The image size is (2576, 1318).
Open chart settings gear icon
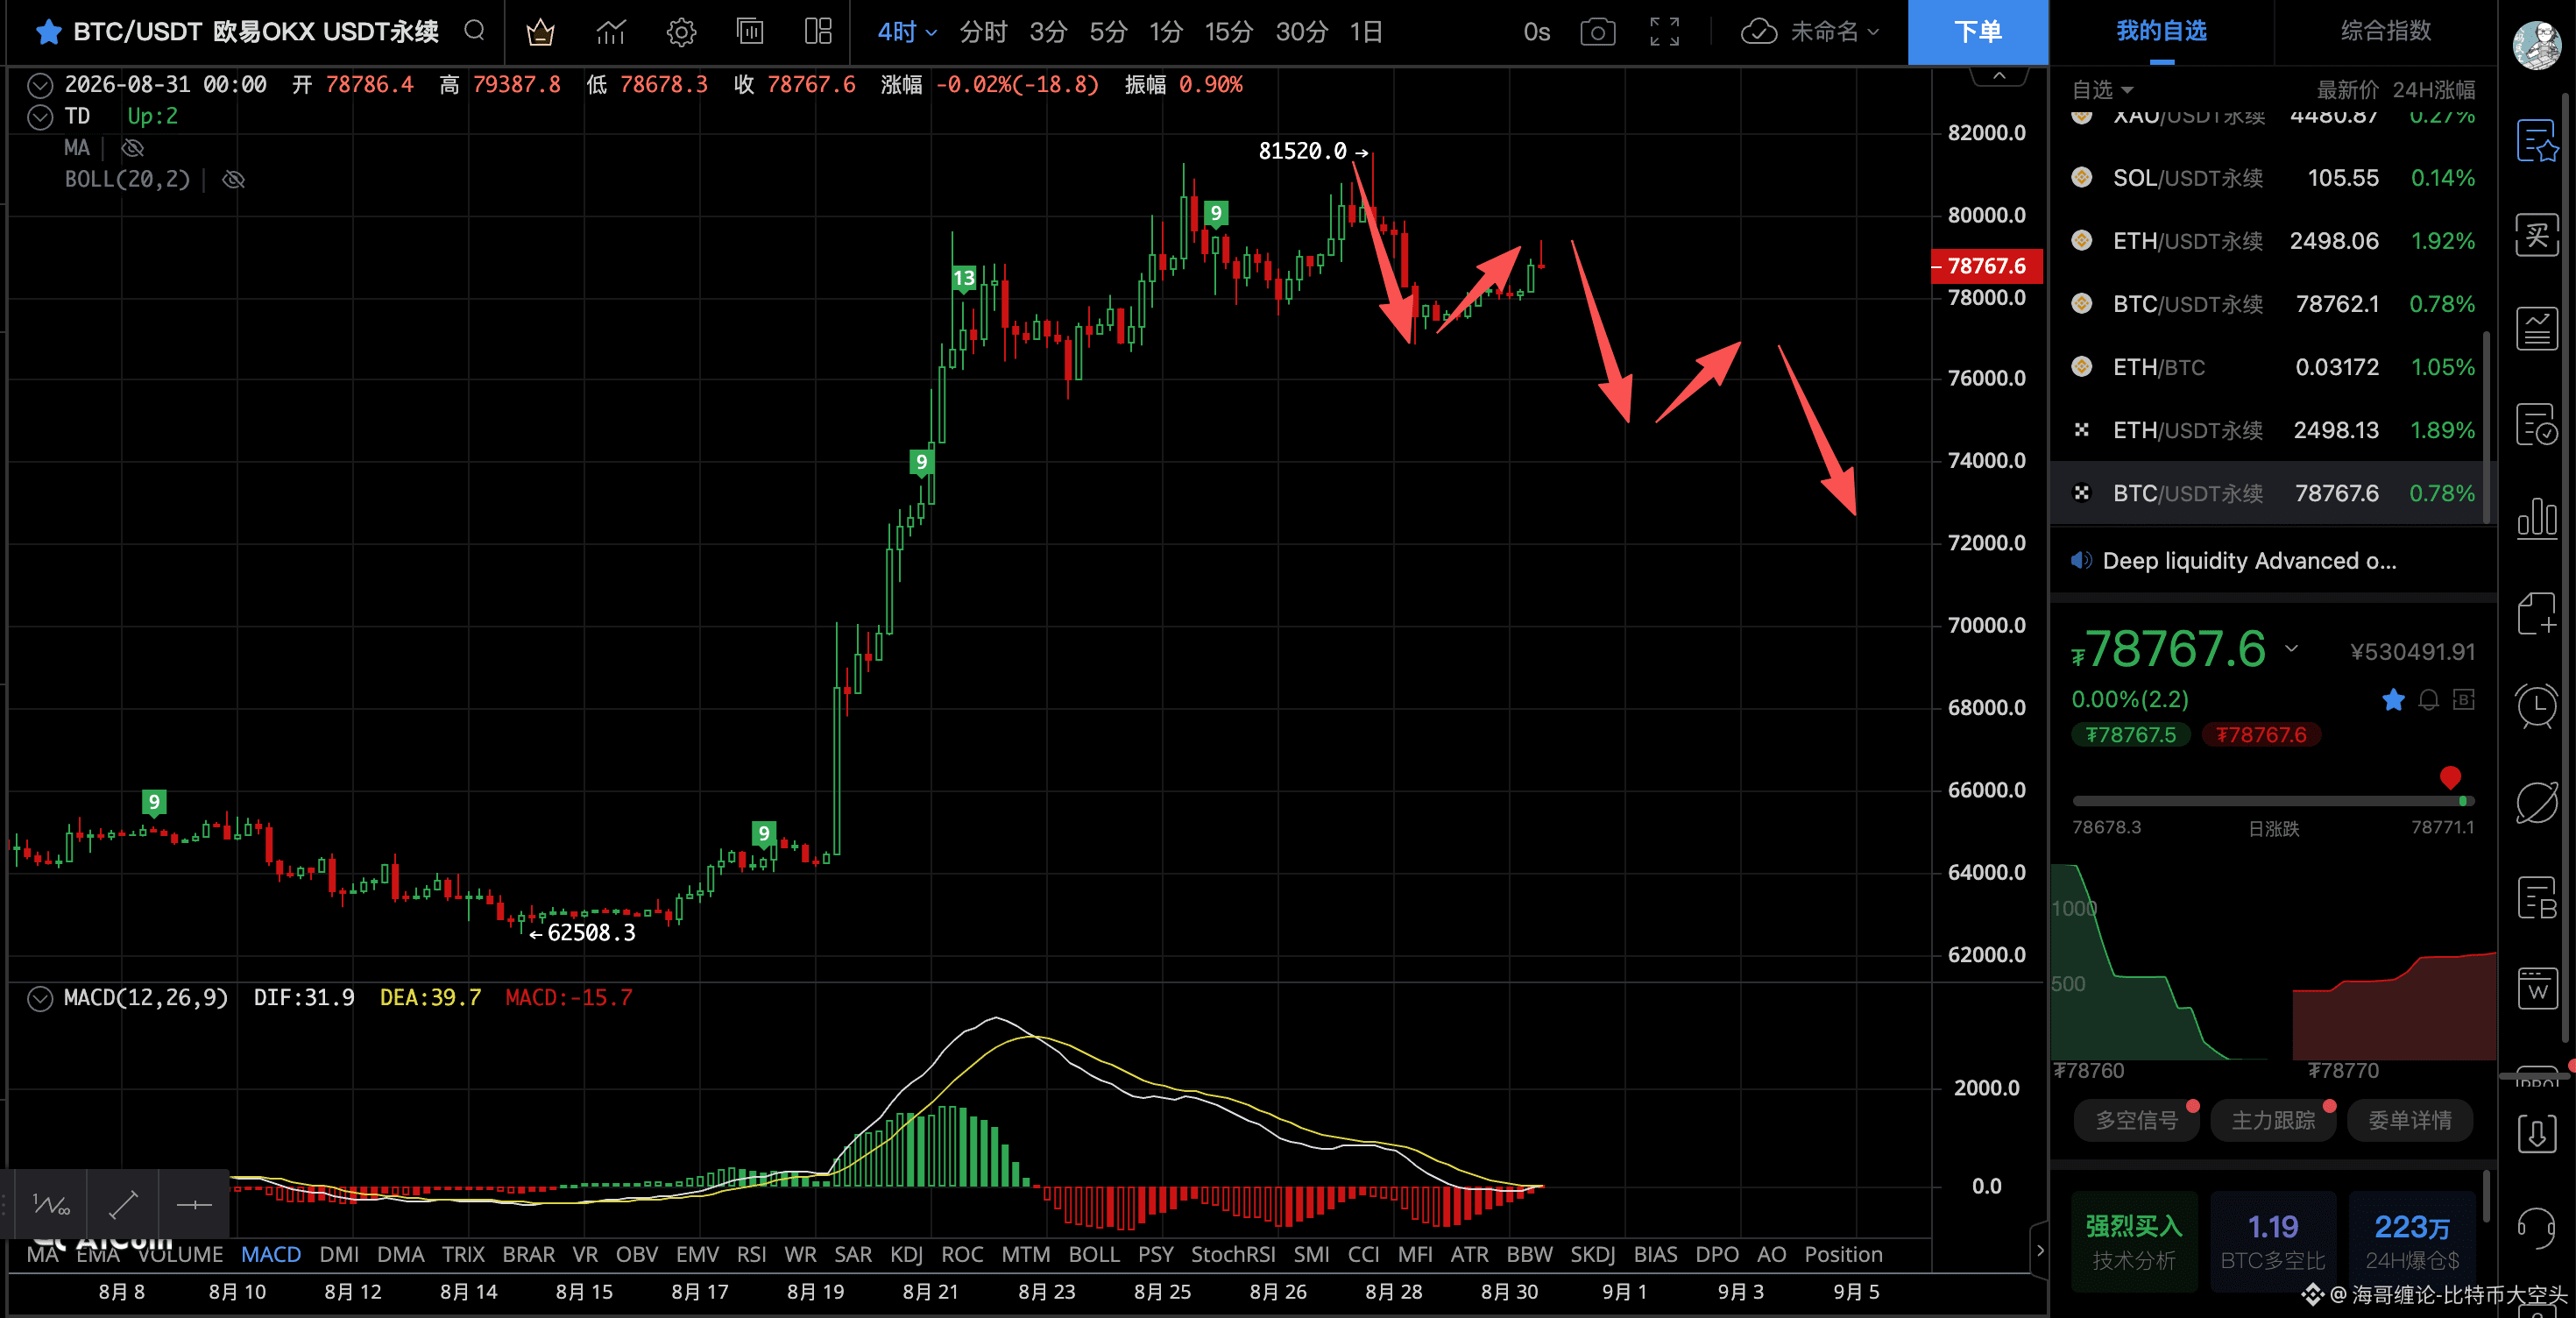(x=681, y=32)
